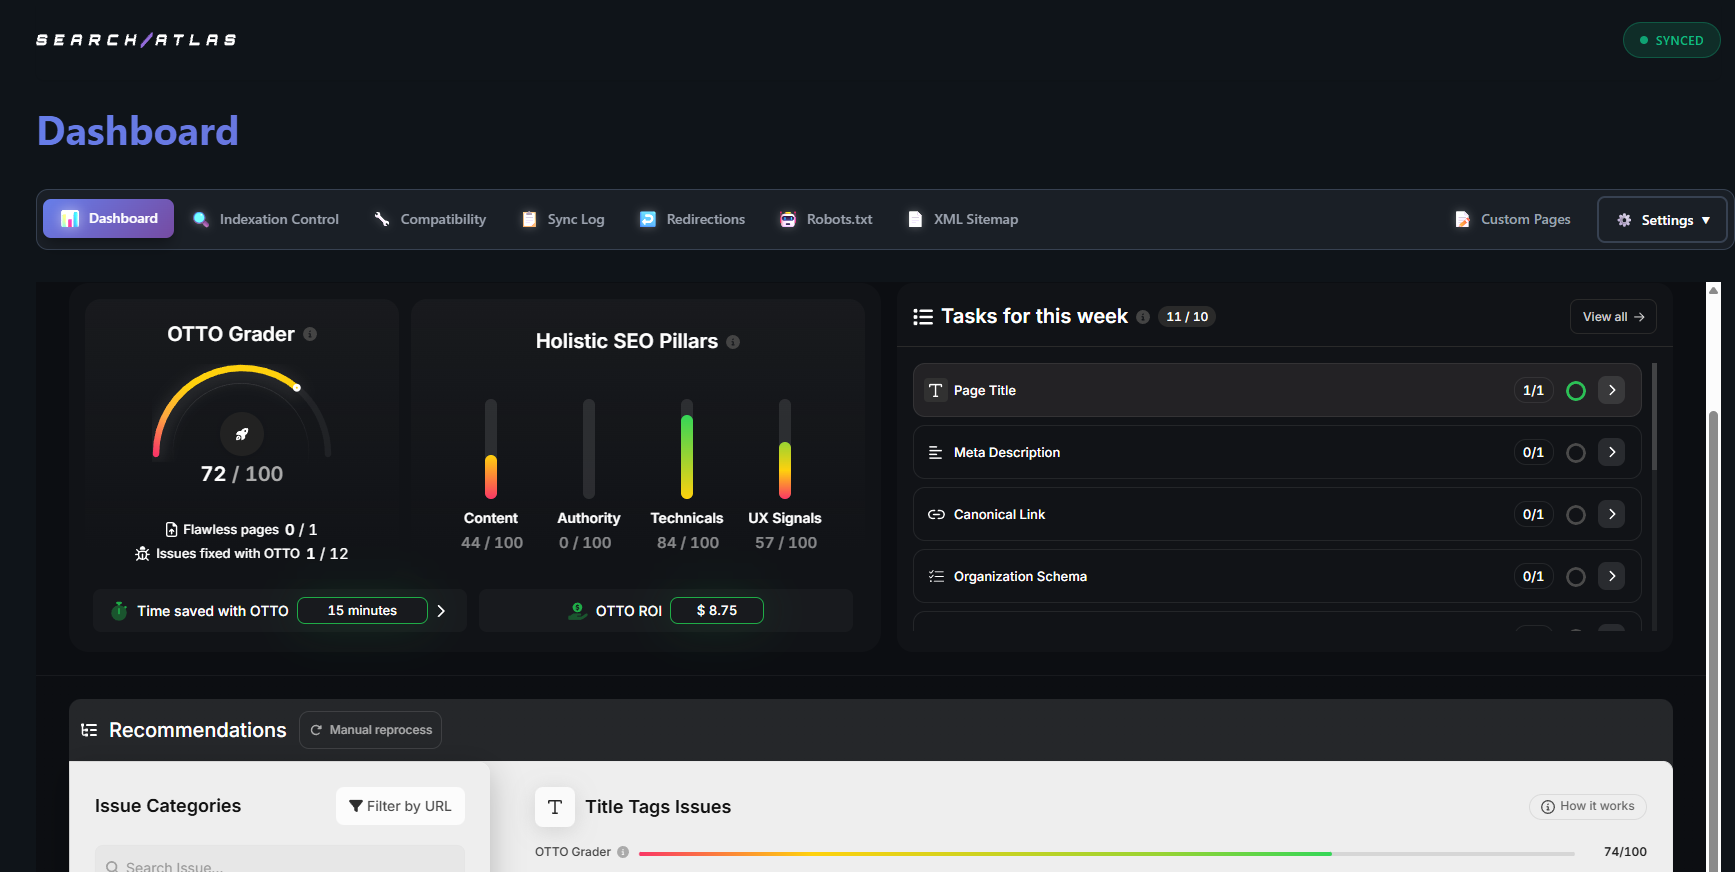Click the 44 / 100 Content score
This screenshot has height=872, width=1735.
(492, 543)
